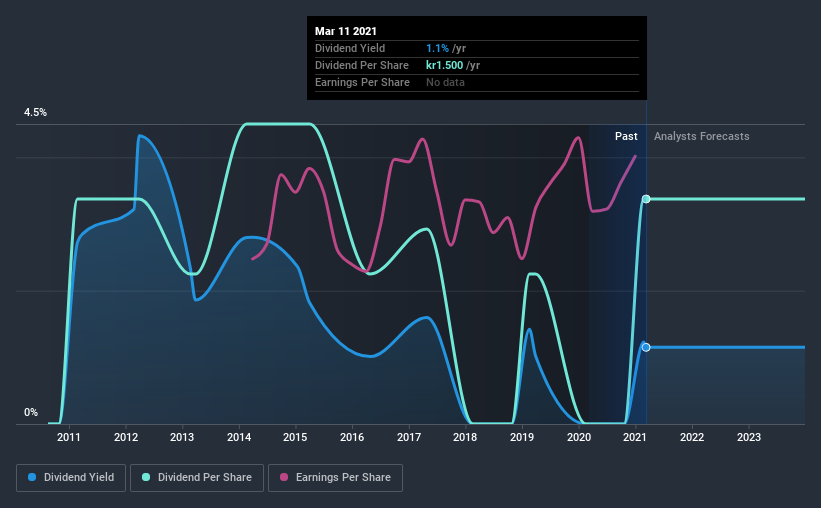This screenshot has height=508, width=821.
Task: Click the 2016 x-axis label
Action: 352,437
